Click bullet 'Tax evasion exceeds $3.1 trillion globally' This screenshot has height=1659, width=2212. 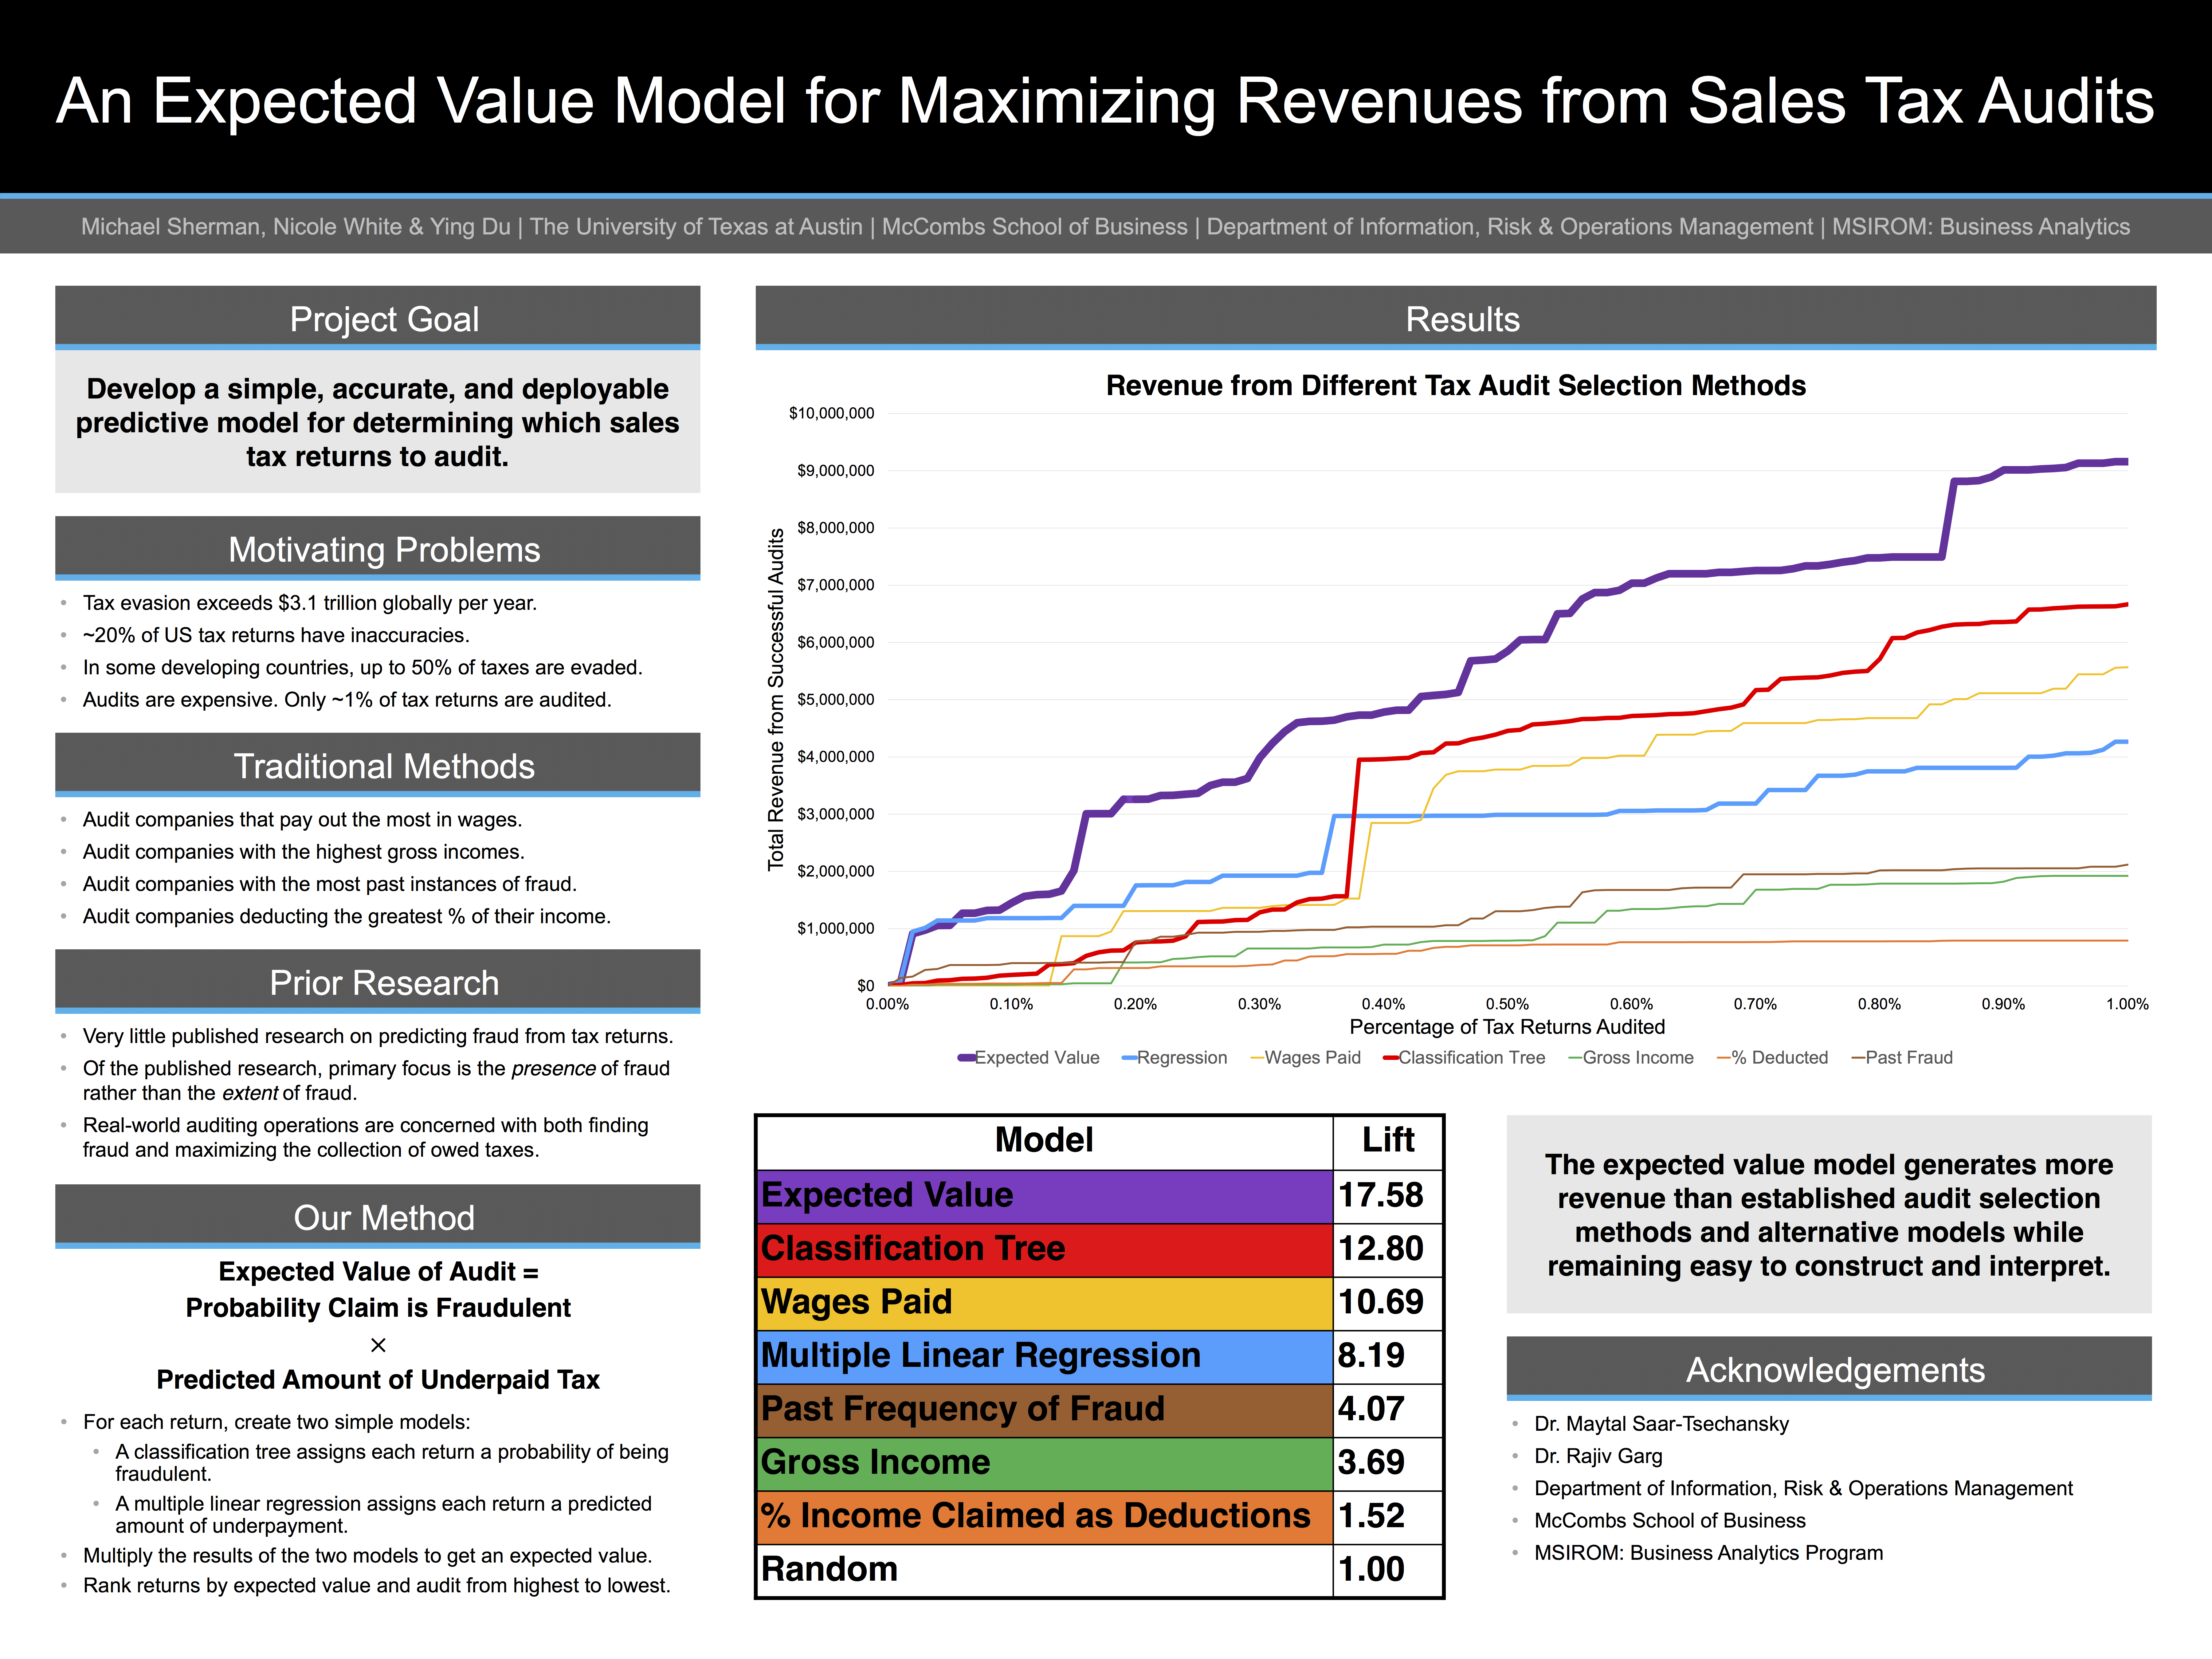(x=310, y=603)
